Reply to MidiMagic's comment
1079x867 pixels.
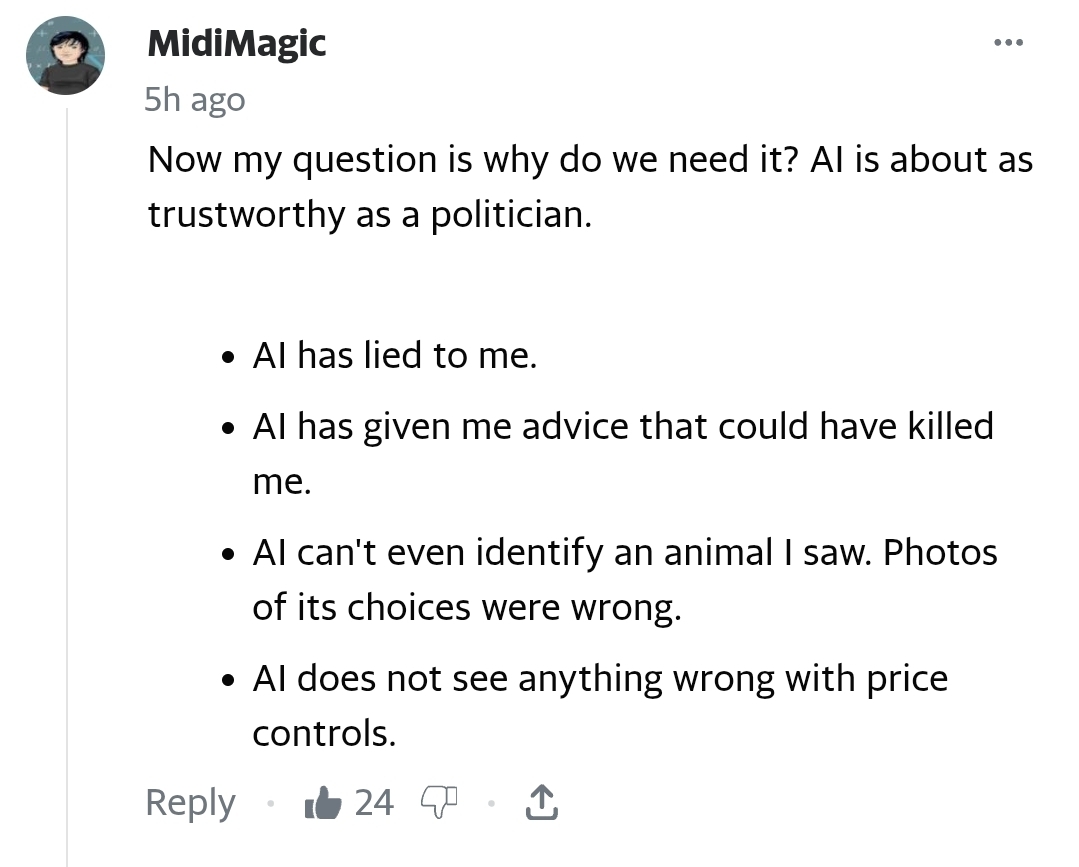(190, 802)
